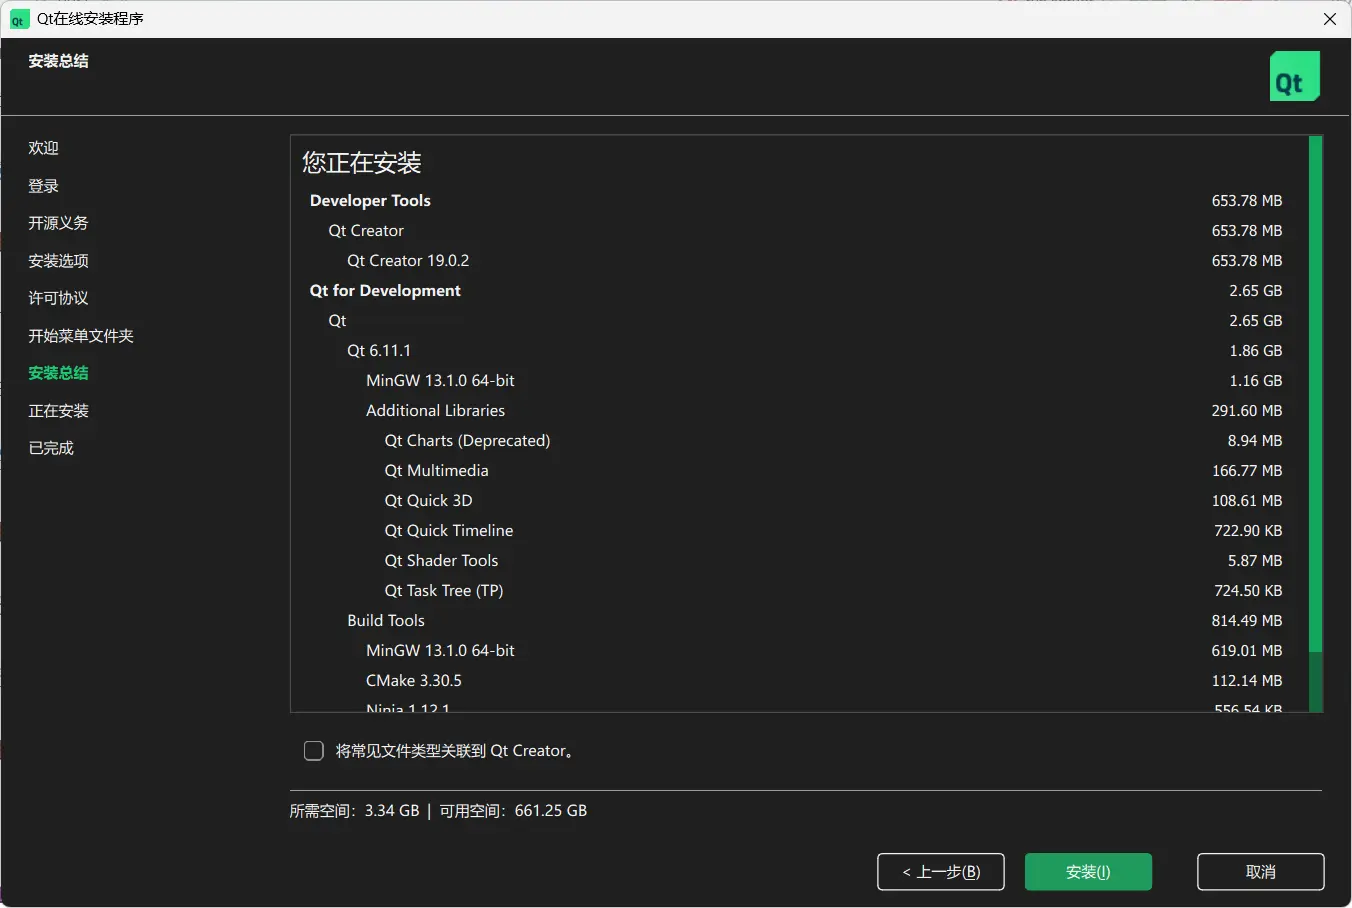Screen dimensions: 1352x908
Task: Click the 8.94 MB size value
Action: click(1255, 441)
